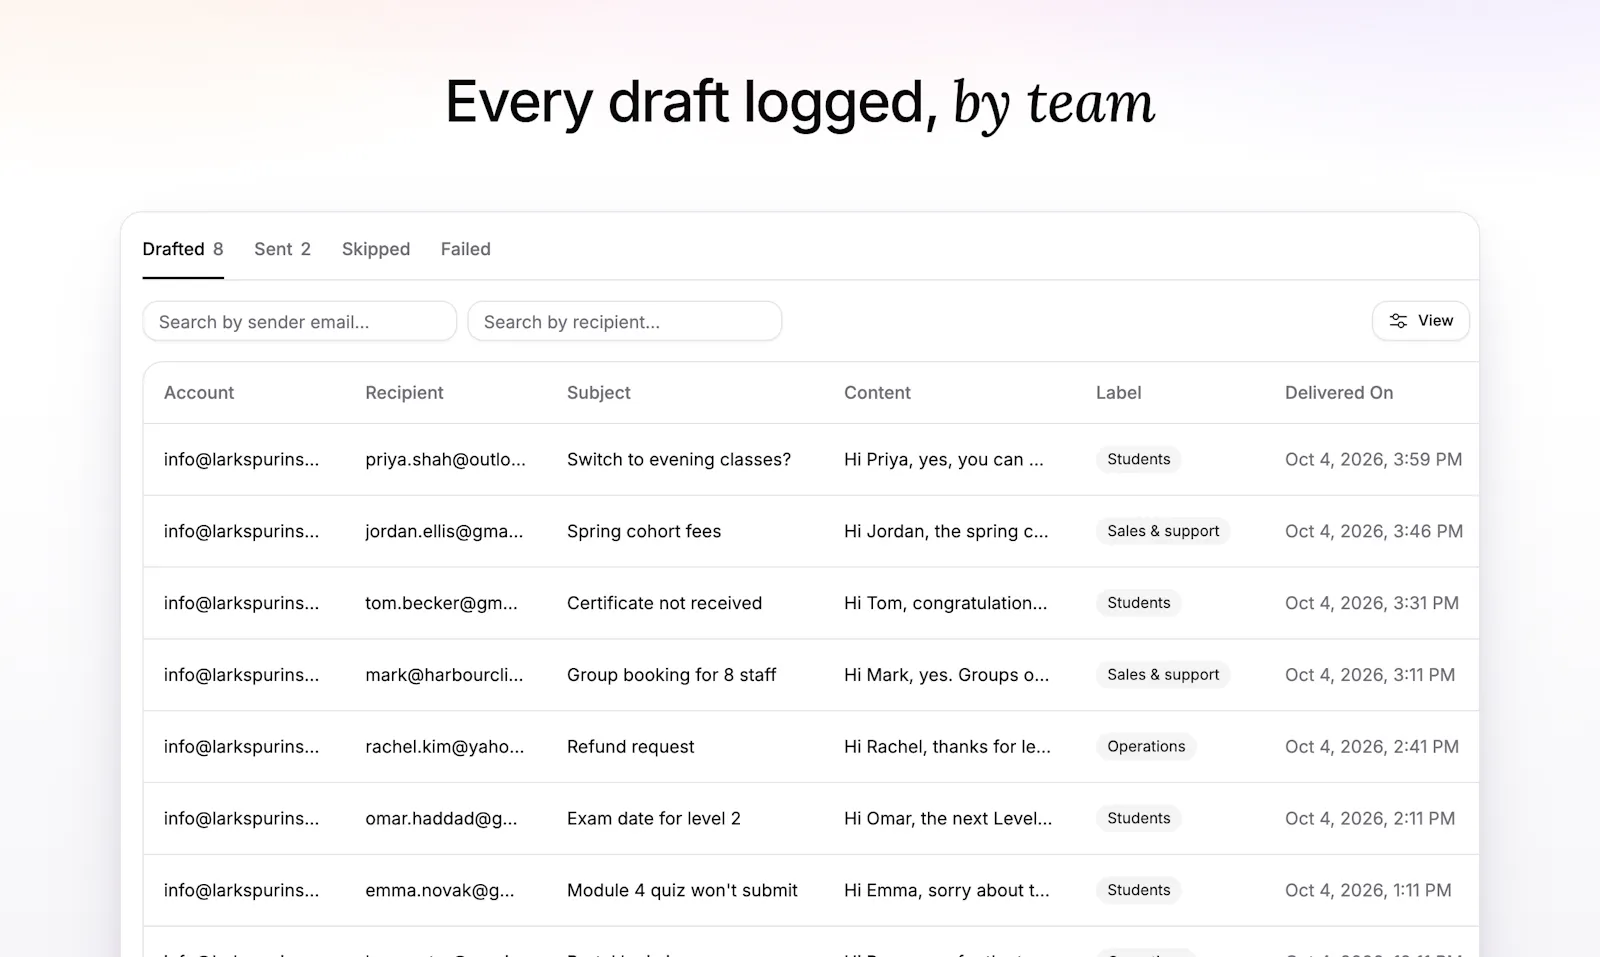Click the sliders icon in View button
Image resolution: width=1600 pixels, height=957 pixels.
(x=1398, y=321)
